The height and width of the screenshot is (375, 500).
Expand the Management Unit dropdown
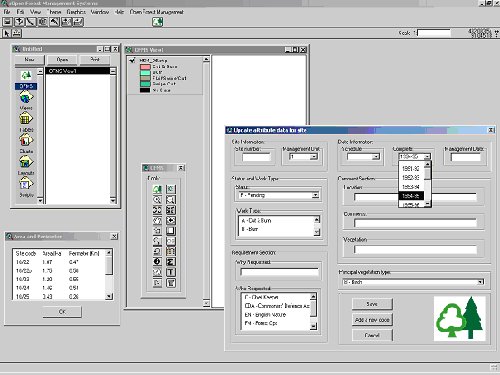(x=313, y=157)
